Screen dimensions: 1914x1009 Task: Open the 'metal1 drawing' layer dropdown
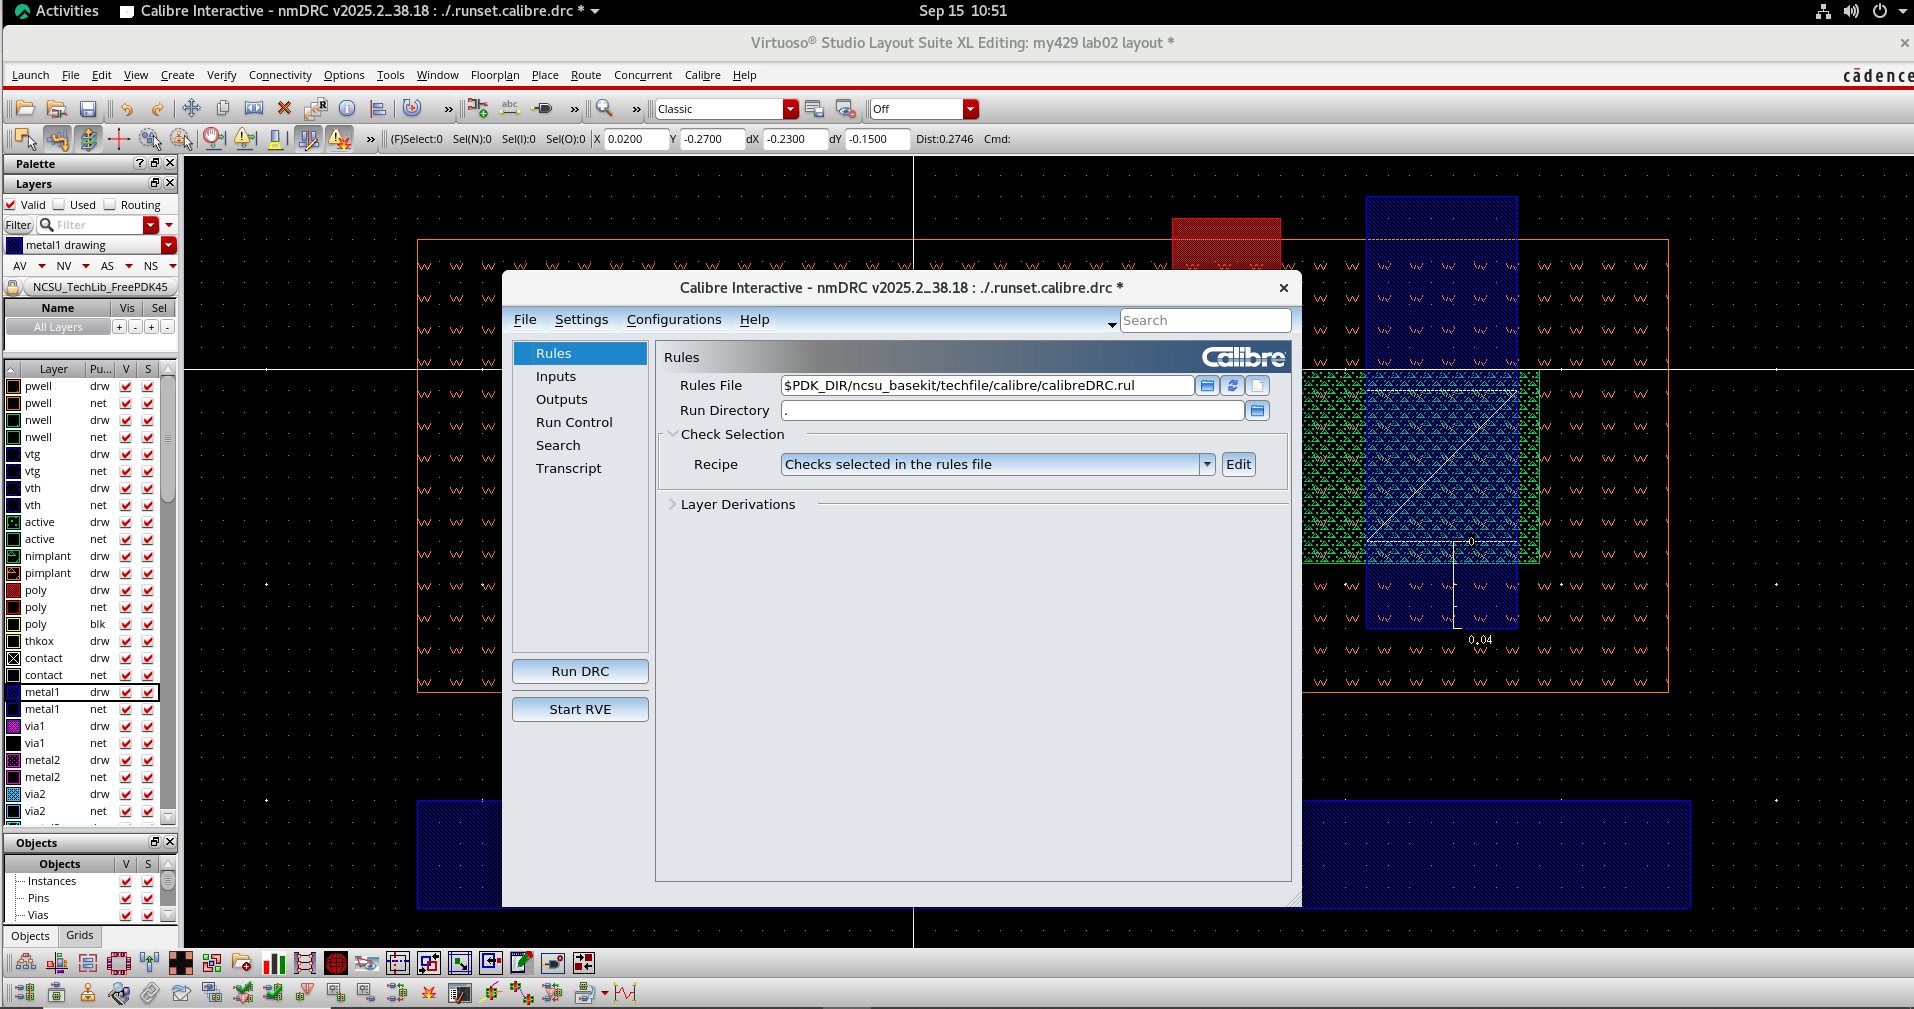pyautogui.click(x=168, y=245)
